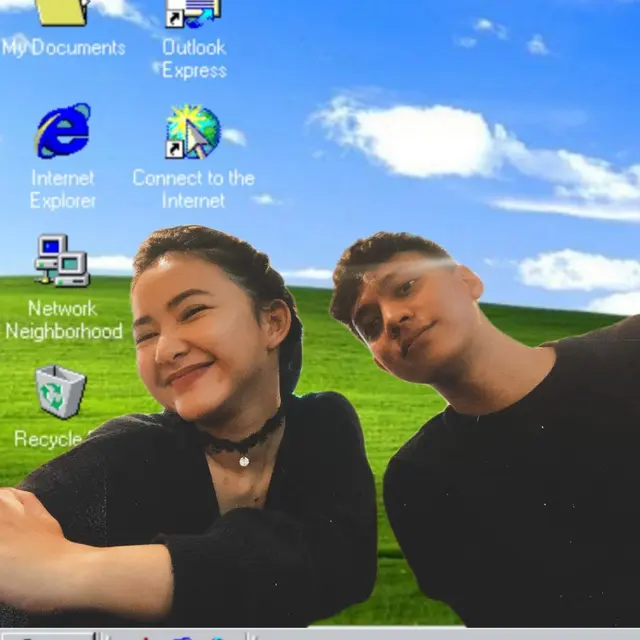
Task: Select the Recycle Bin icon
Action: pyautogui.click(x=61, y=392)
